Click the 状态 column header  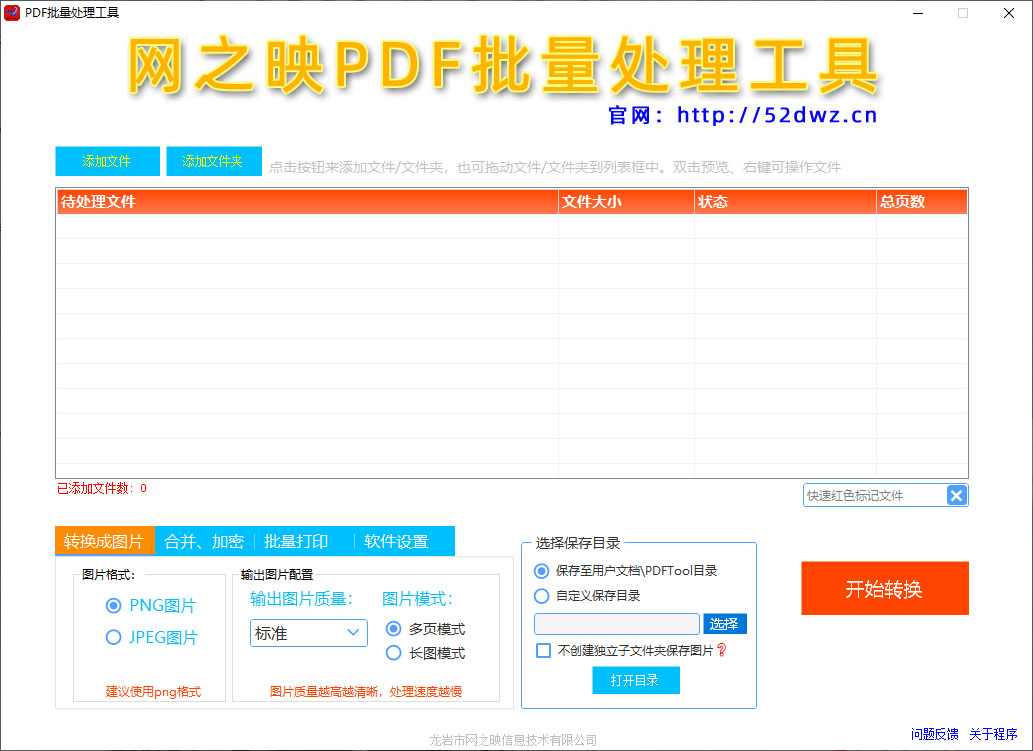(785, 202)
